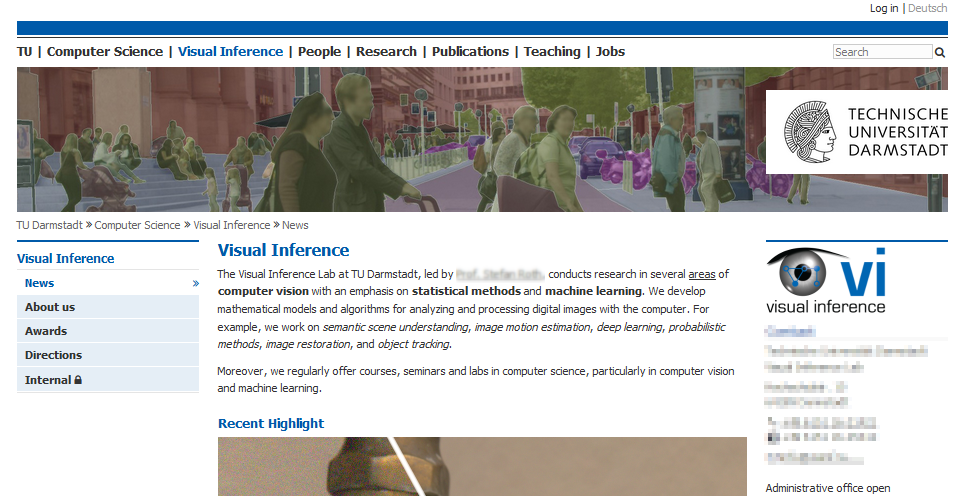Follow the underlined 'areas' link
Viewport: 964px width, 496px height.
(701, 274)
